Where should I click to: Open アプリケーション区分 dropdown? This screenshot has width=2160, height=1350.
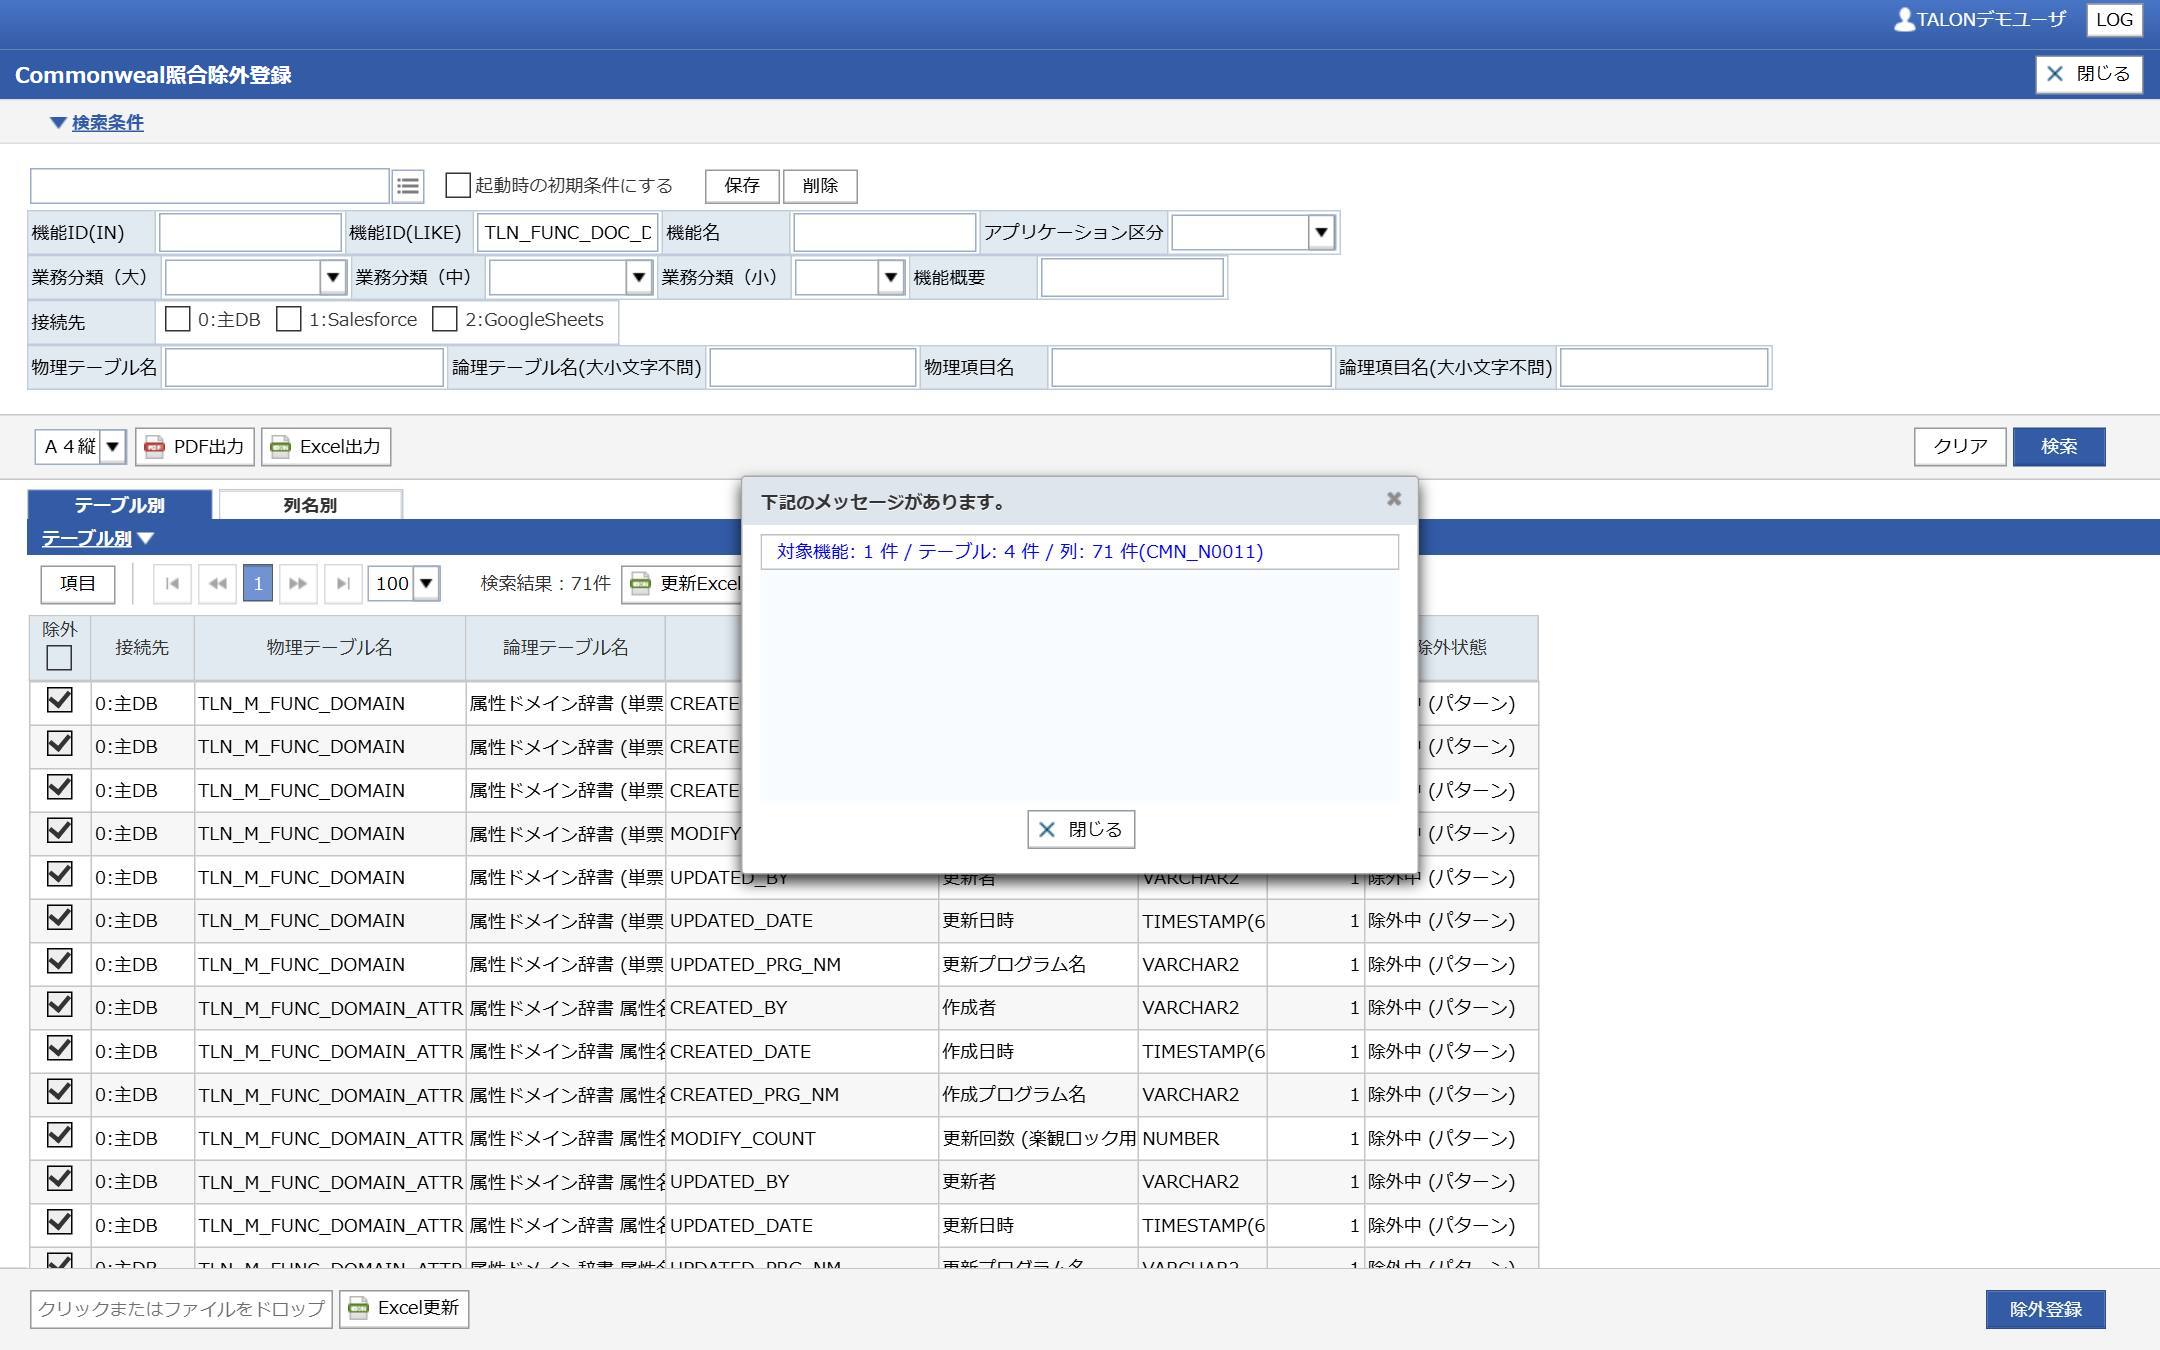click(x=1320, y=233)
